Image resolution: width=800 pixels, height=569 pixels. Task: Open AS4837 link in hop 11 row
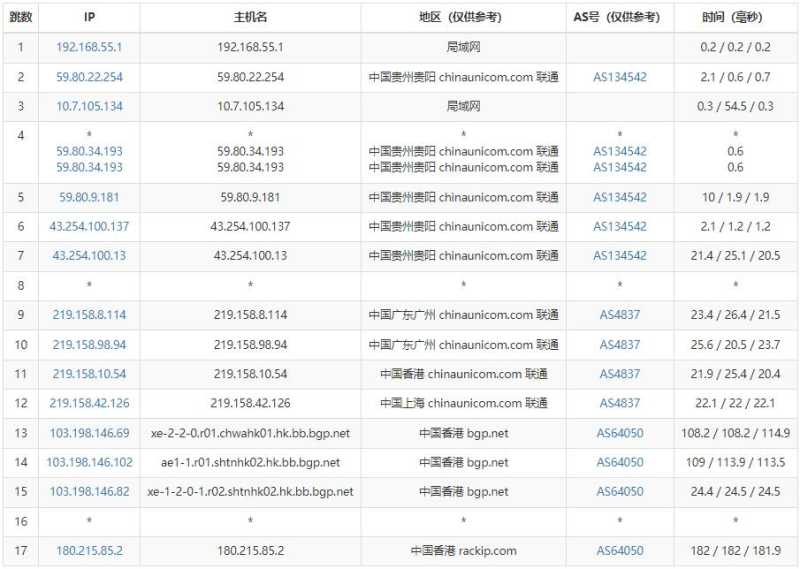click(x=619, y=374)
